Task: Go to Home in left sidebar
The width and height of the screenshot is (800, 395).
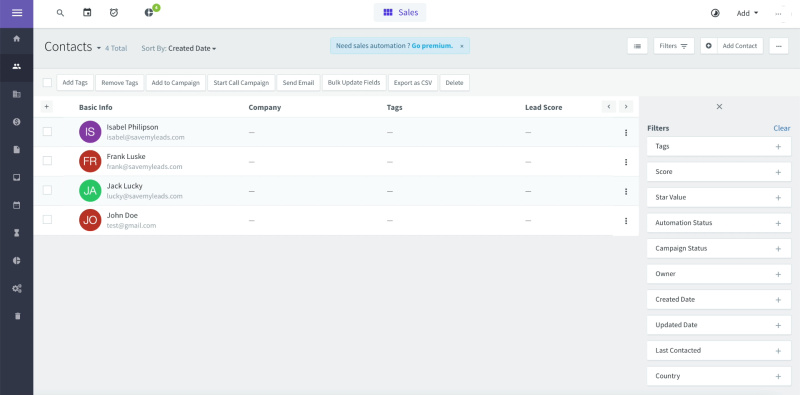Action: pyautogui.click(x=17, y=39)
